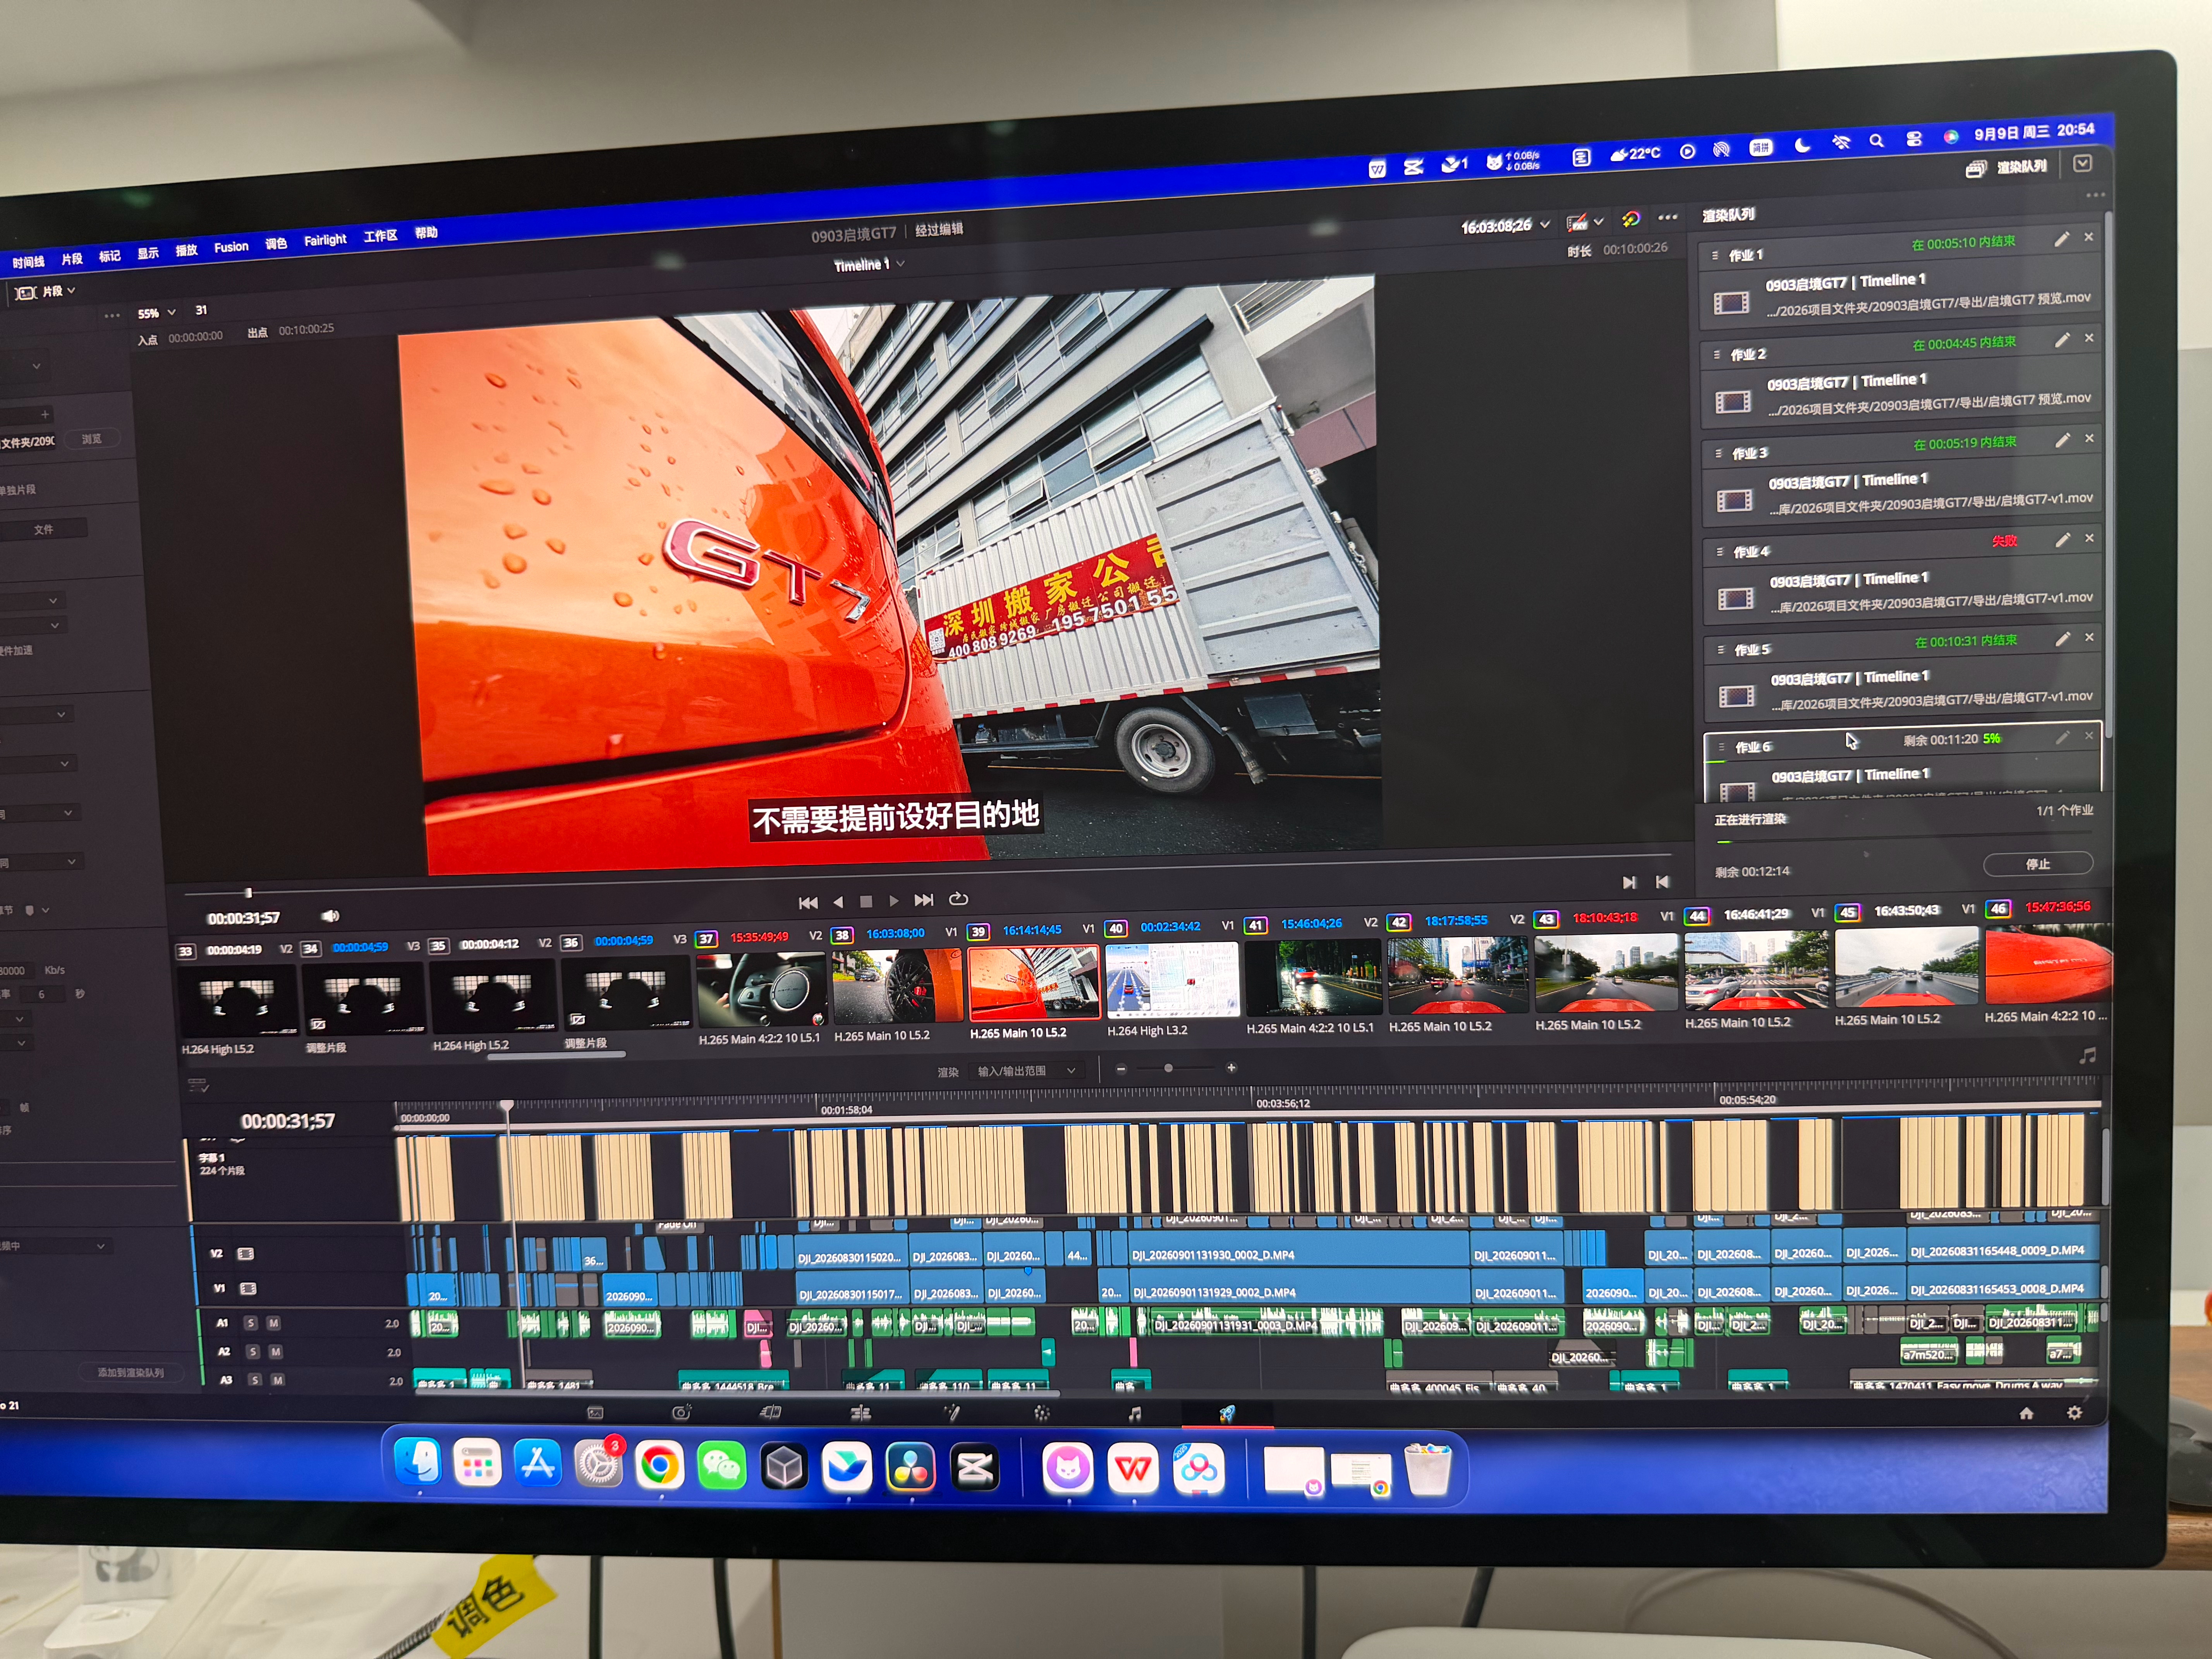Zoom in timeline with plus button

click(x=1231, y=1068)
